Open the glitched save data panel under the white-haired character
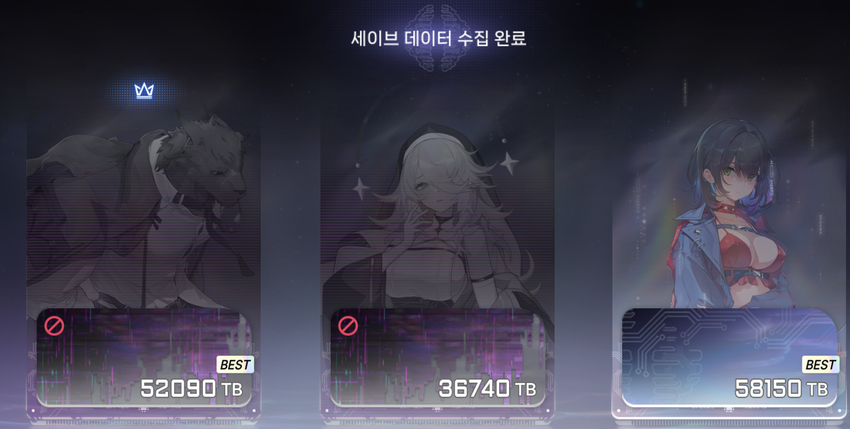Viewport: 850px width, 429px height. pyautogui.click(x=438, y=357)
